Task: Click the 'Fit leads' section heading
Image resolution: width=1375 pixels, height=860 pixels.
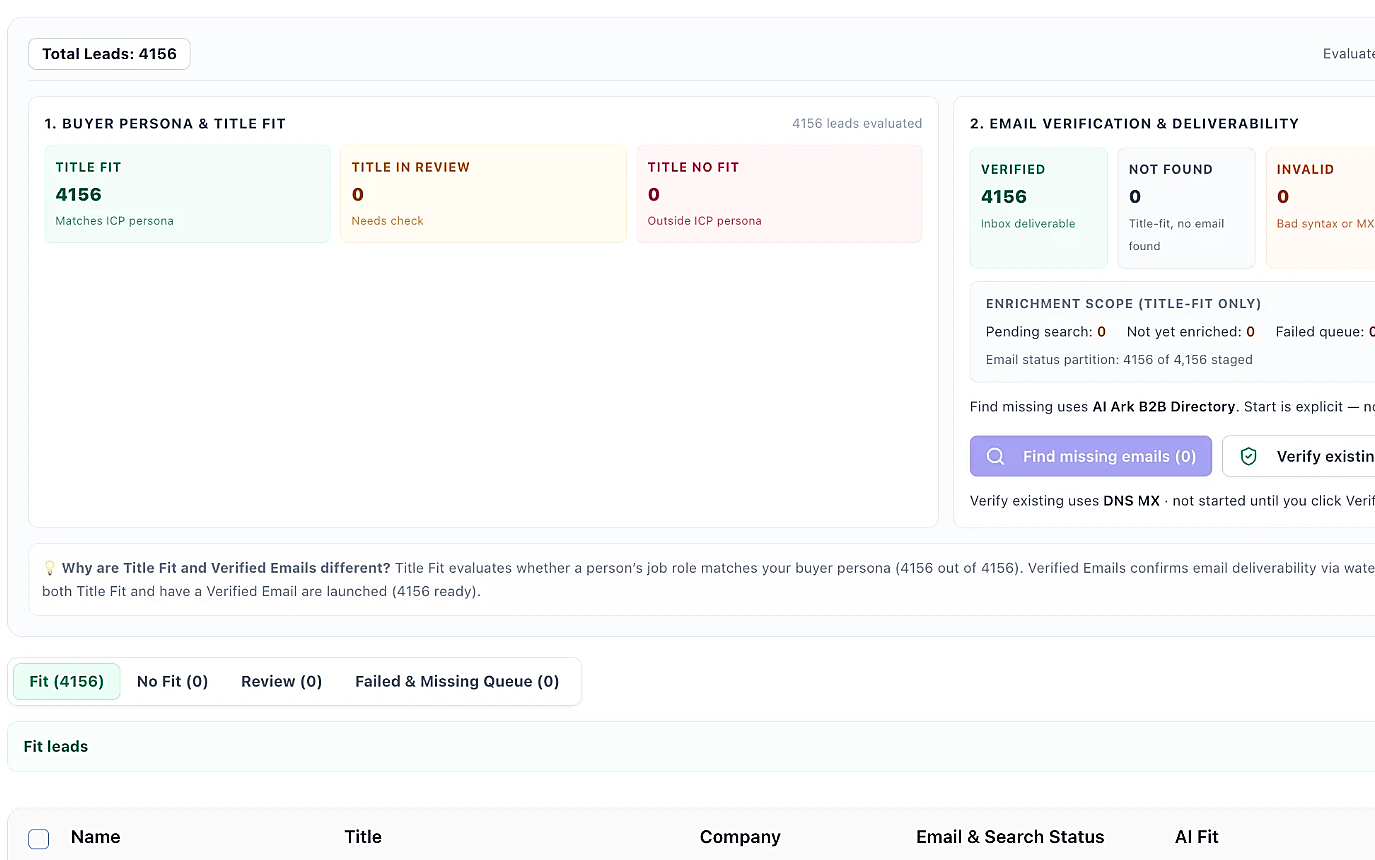Action: [x=56, y=746]
